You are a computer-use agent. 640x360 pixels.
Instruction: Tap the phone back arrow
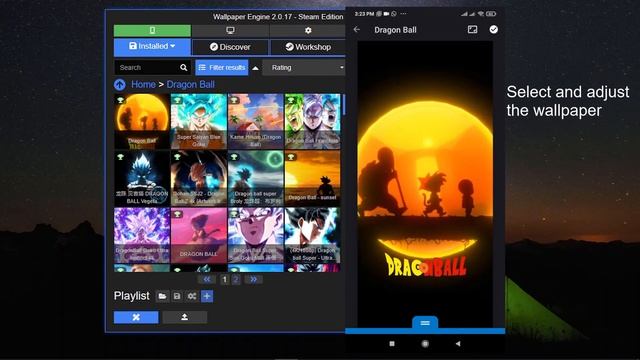(357, 29)
